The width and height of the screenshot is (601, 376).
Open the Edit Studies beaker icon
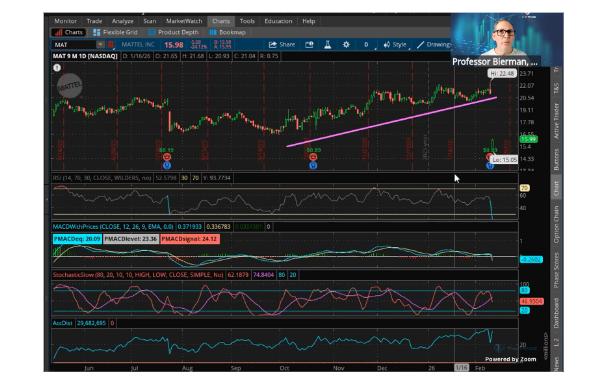pos(327,45)
